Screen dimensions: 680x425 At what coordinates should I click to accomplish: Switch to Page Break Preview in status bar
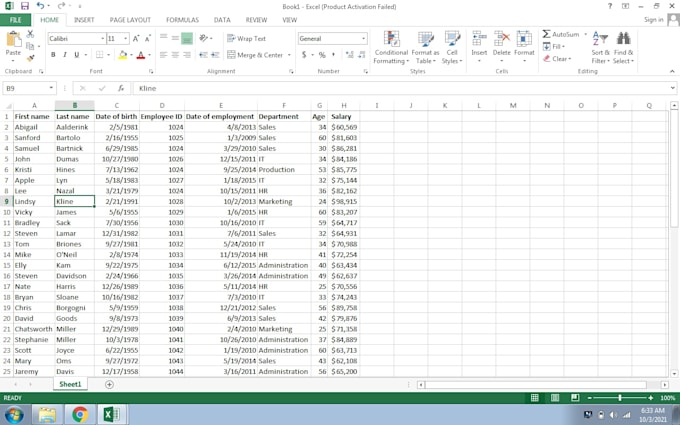coord(575,398)
